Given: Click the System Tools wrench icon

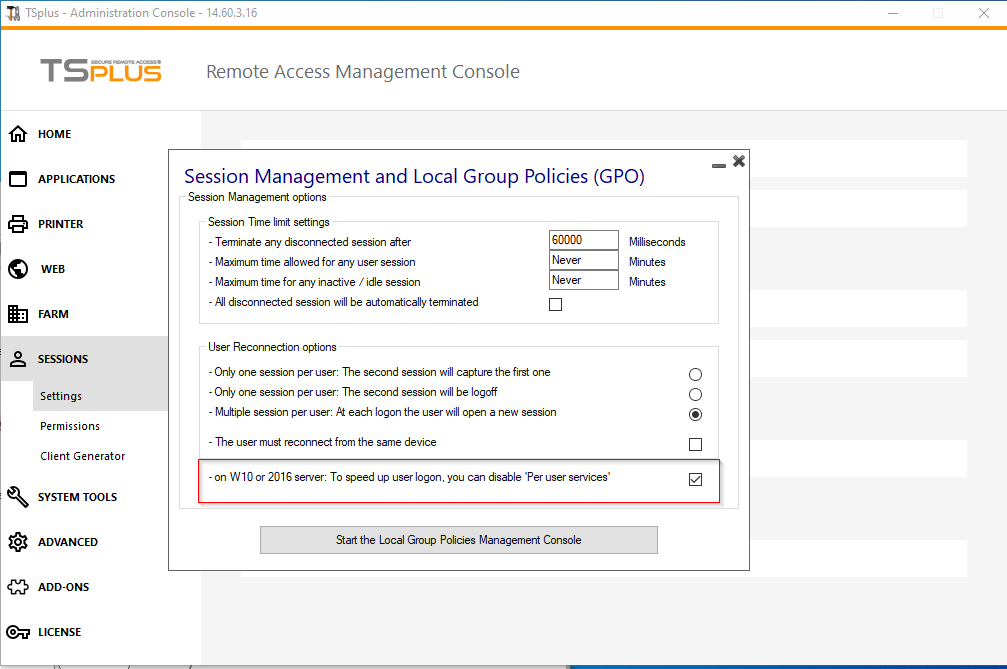Looking at the screenshot, I should (x=18, y=497).
